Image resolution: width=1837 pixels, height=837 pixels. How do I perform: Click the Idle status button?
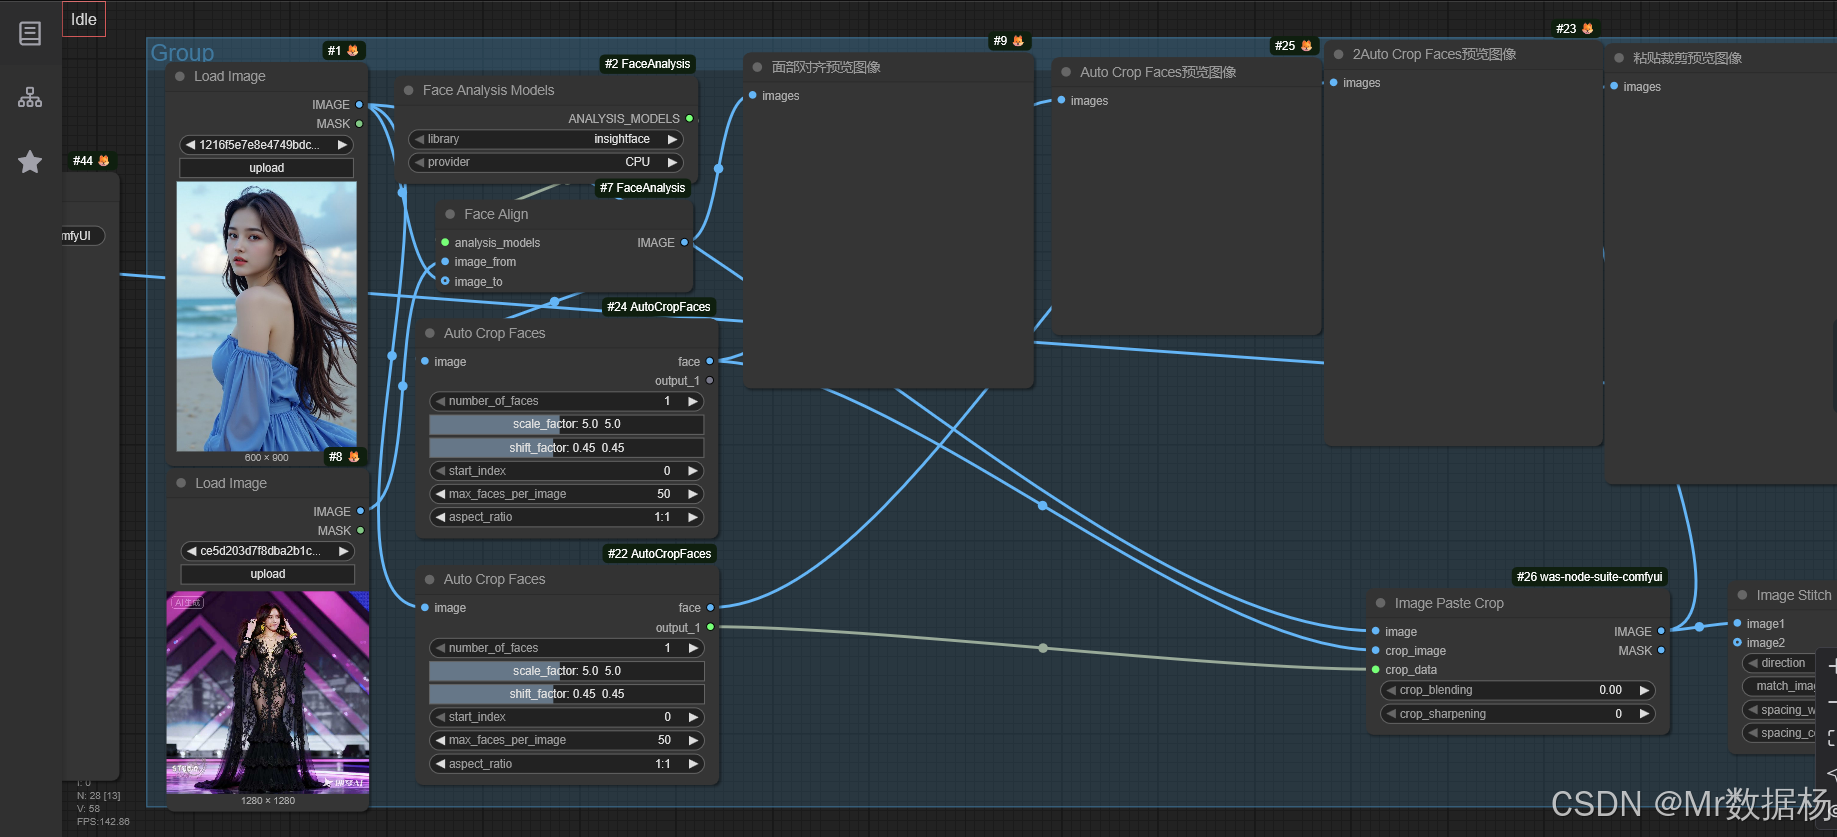(84, 19)
